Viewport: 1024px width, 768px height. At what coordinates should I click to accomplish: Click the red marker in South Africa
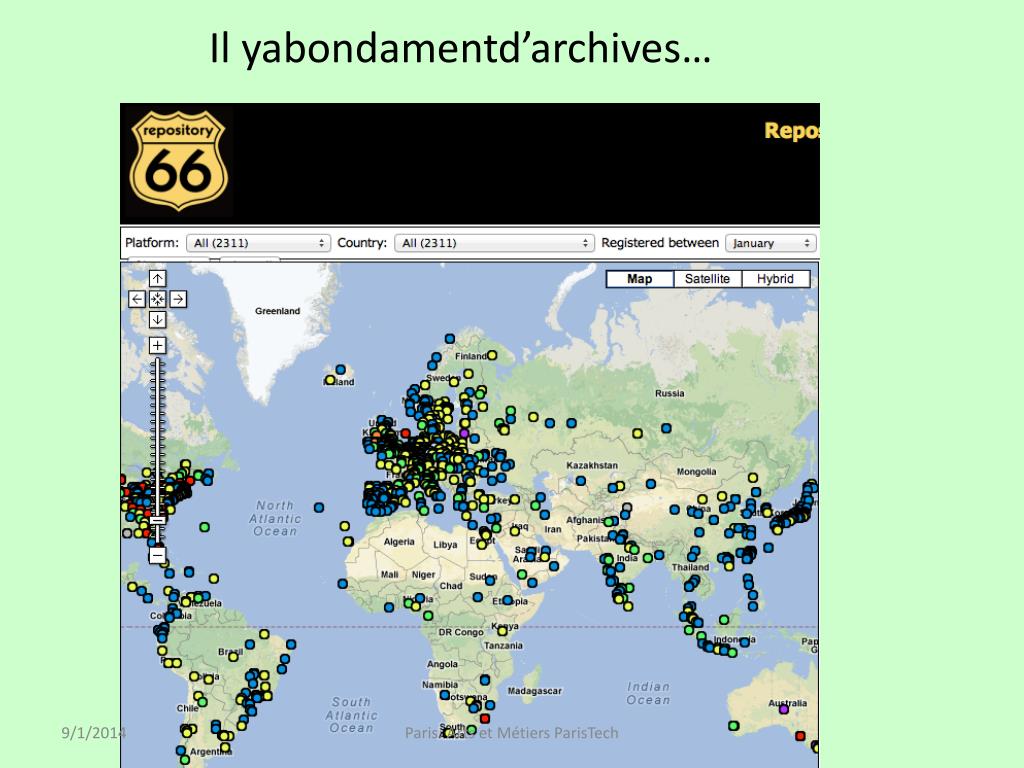[485, 718]
